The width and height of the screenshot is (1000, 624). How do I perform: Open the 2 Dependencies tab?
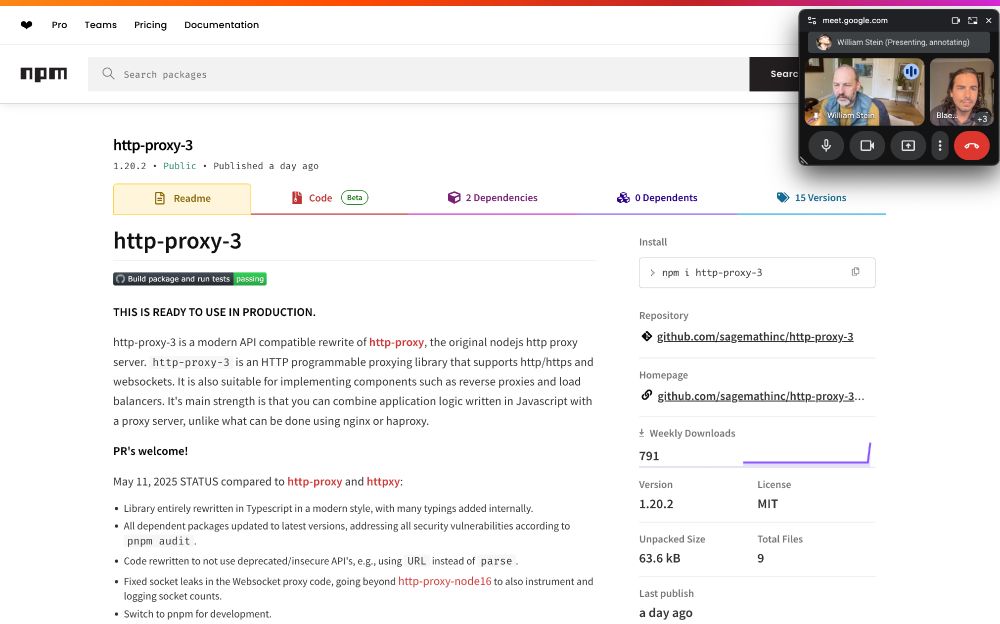coord(492,198)
